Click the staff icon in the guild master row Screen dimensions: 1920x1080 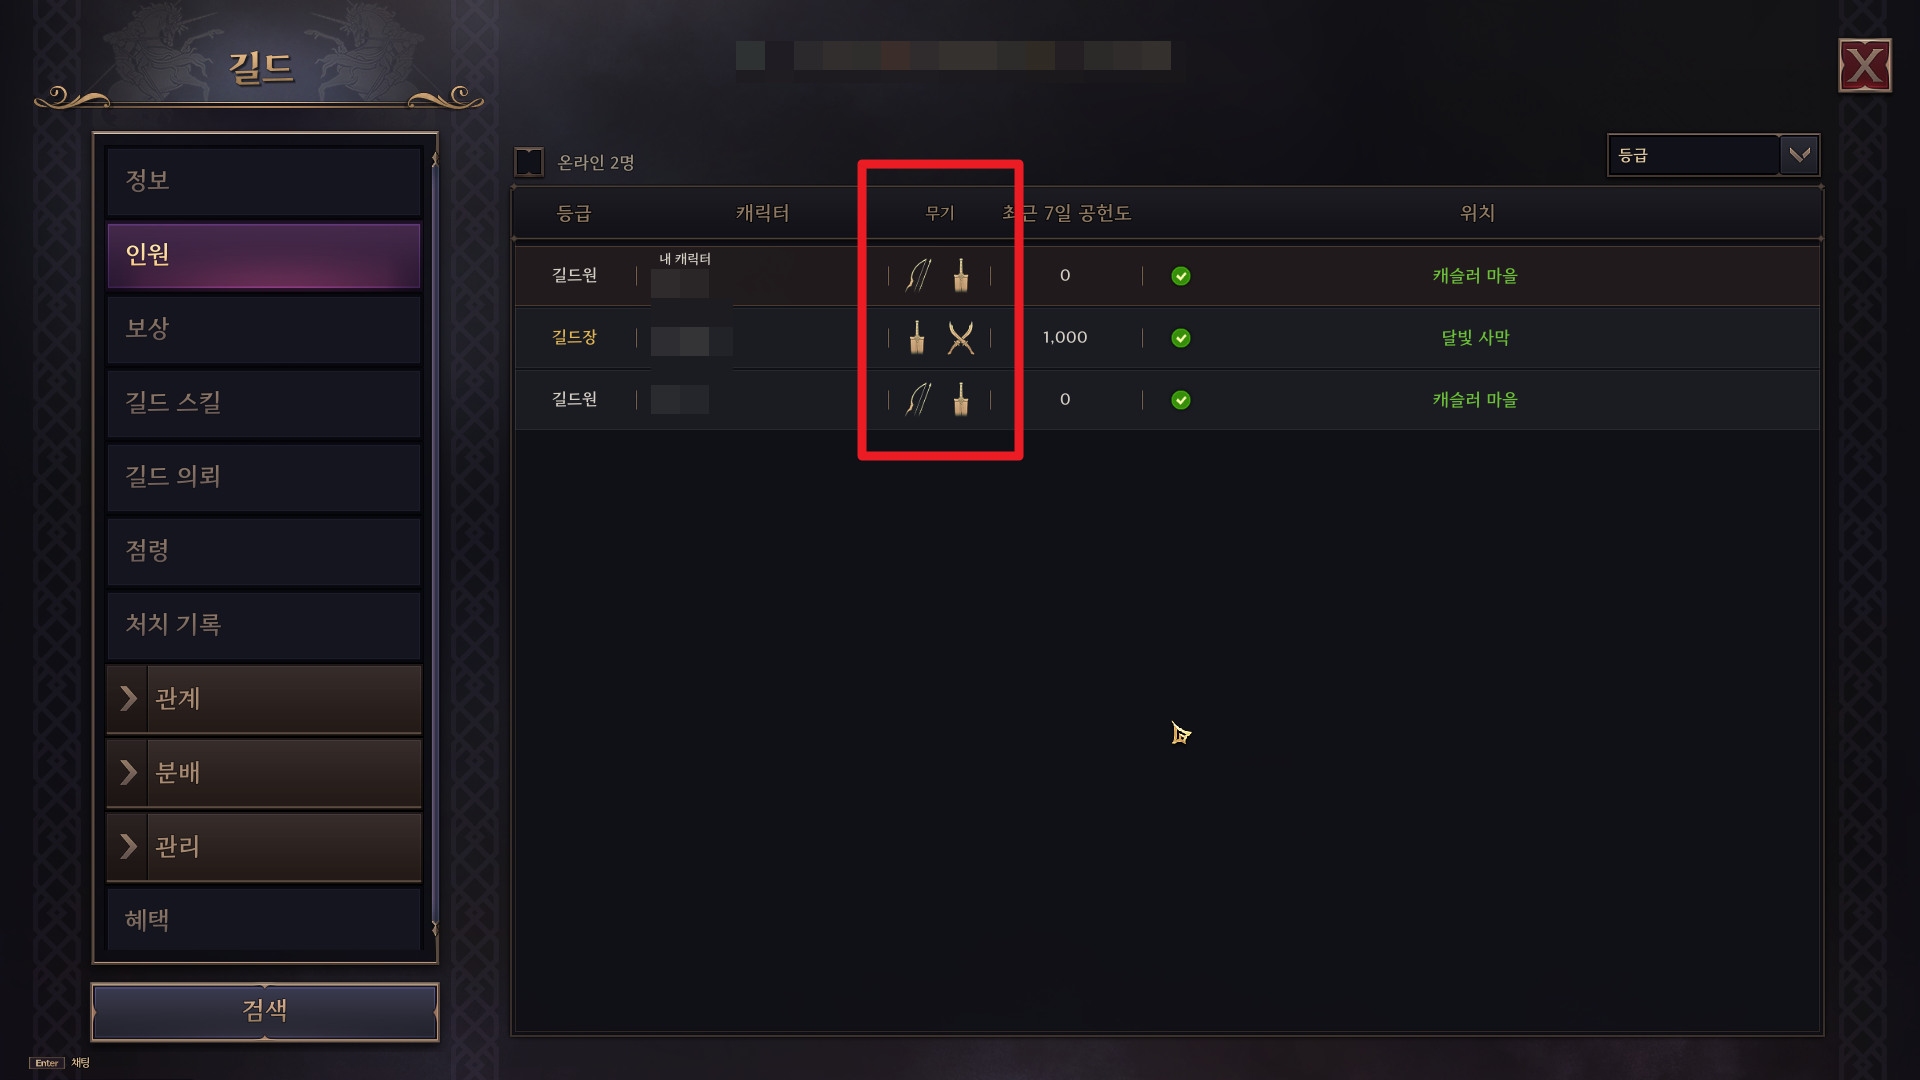pos(917,338)
